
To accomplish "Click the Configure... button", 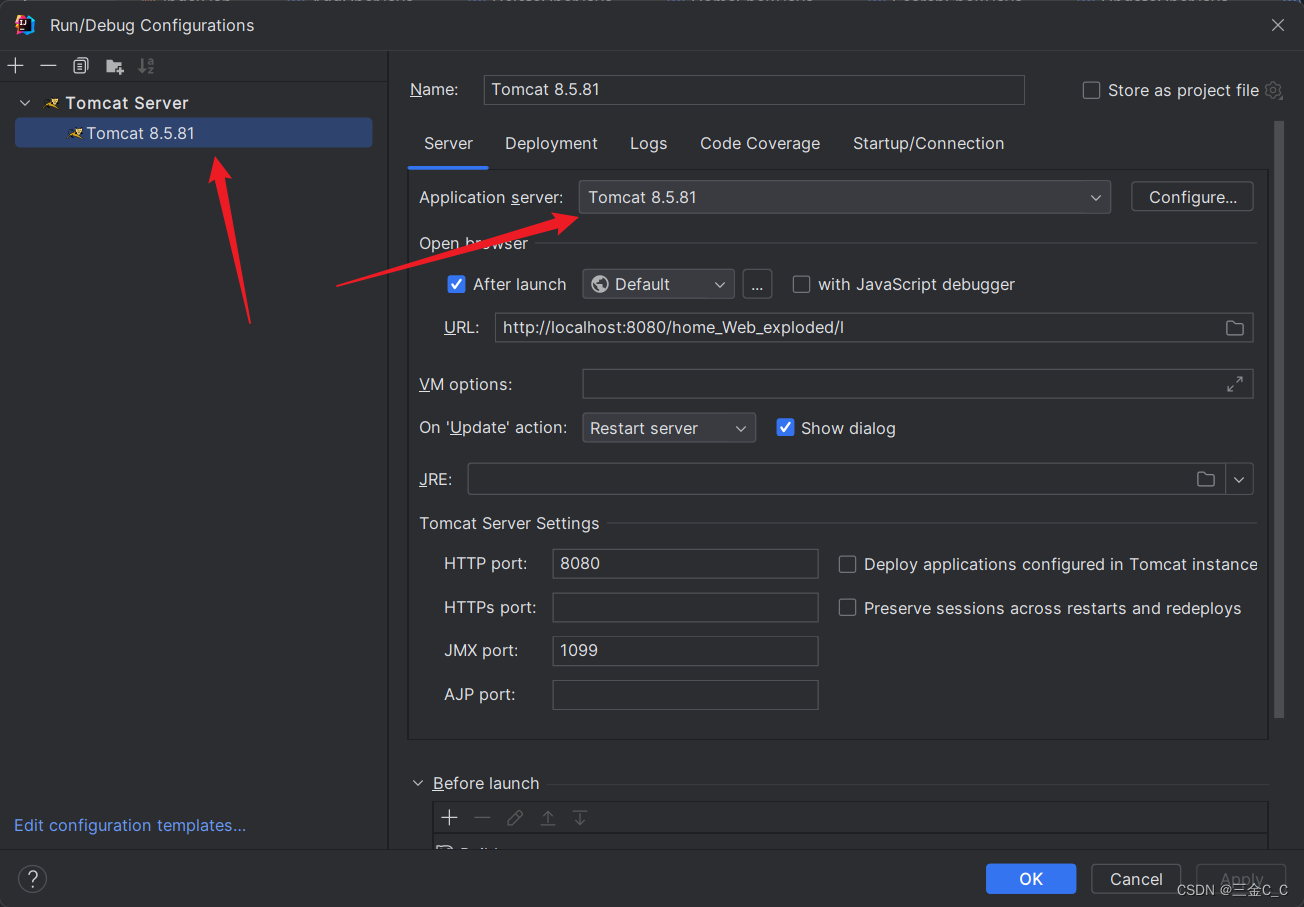I will click(x=1192, y=197).
